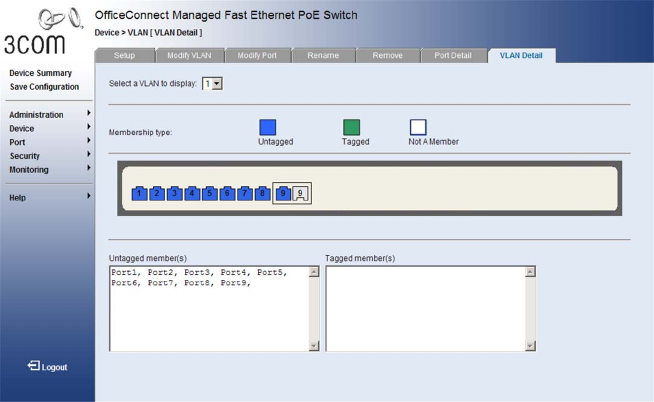The image size is (654, 402).
Task: Expand the Help menu arrow
Action: pos(89,196)
